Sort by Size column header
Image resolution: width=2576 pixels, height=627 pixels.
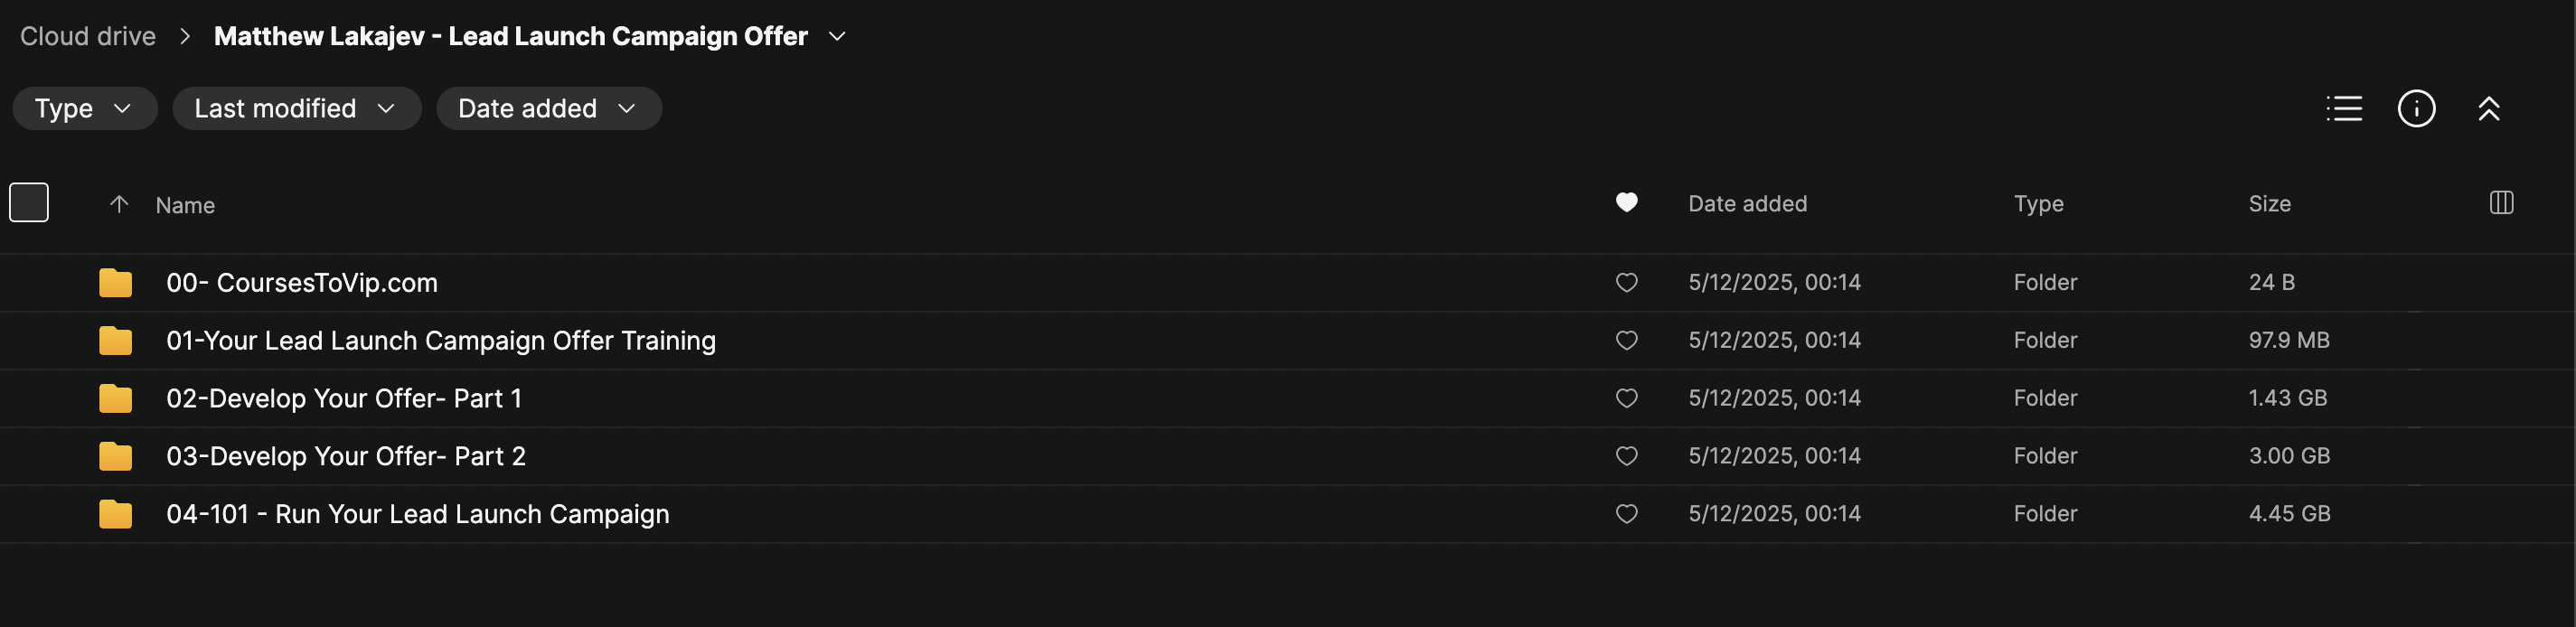[x=2269, y=204]
